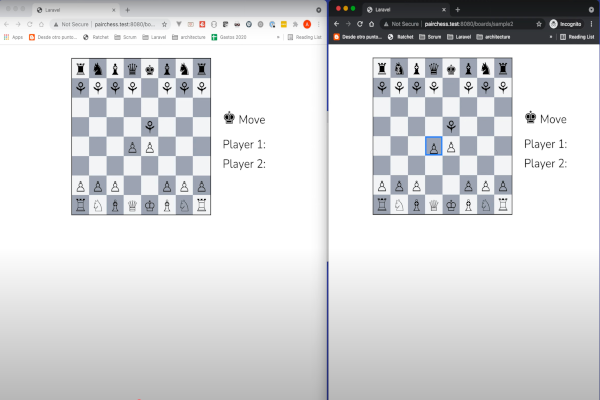Expand the Laravel bookmark folder in left window
This screenshot has width=600, height=400.
pyautogui.click(x=154, y=37)
